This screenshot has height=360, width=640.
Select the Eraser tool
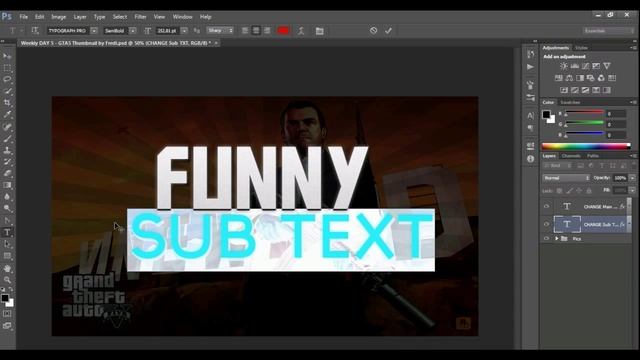pos(7,173)
